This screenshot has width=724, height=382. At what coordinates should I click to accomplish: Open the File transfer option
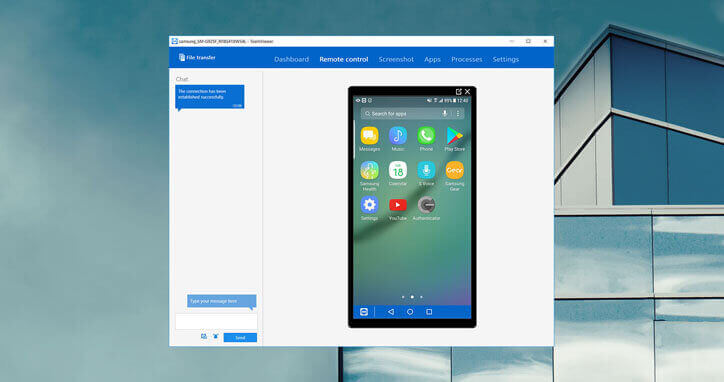(197, 57)
